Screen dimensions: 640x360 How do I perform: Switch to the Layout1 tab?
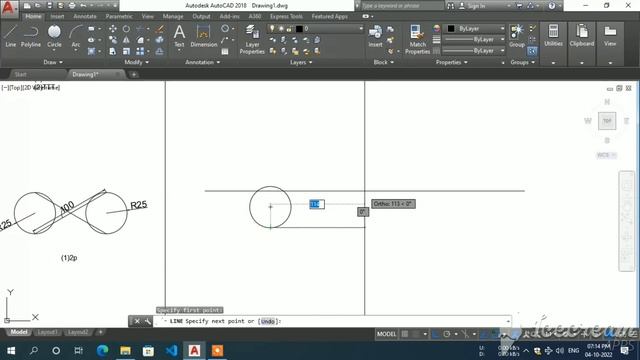[47, 332]
